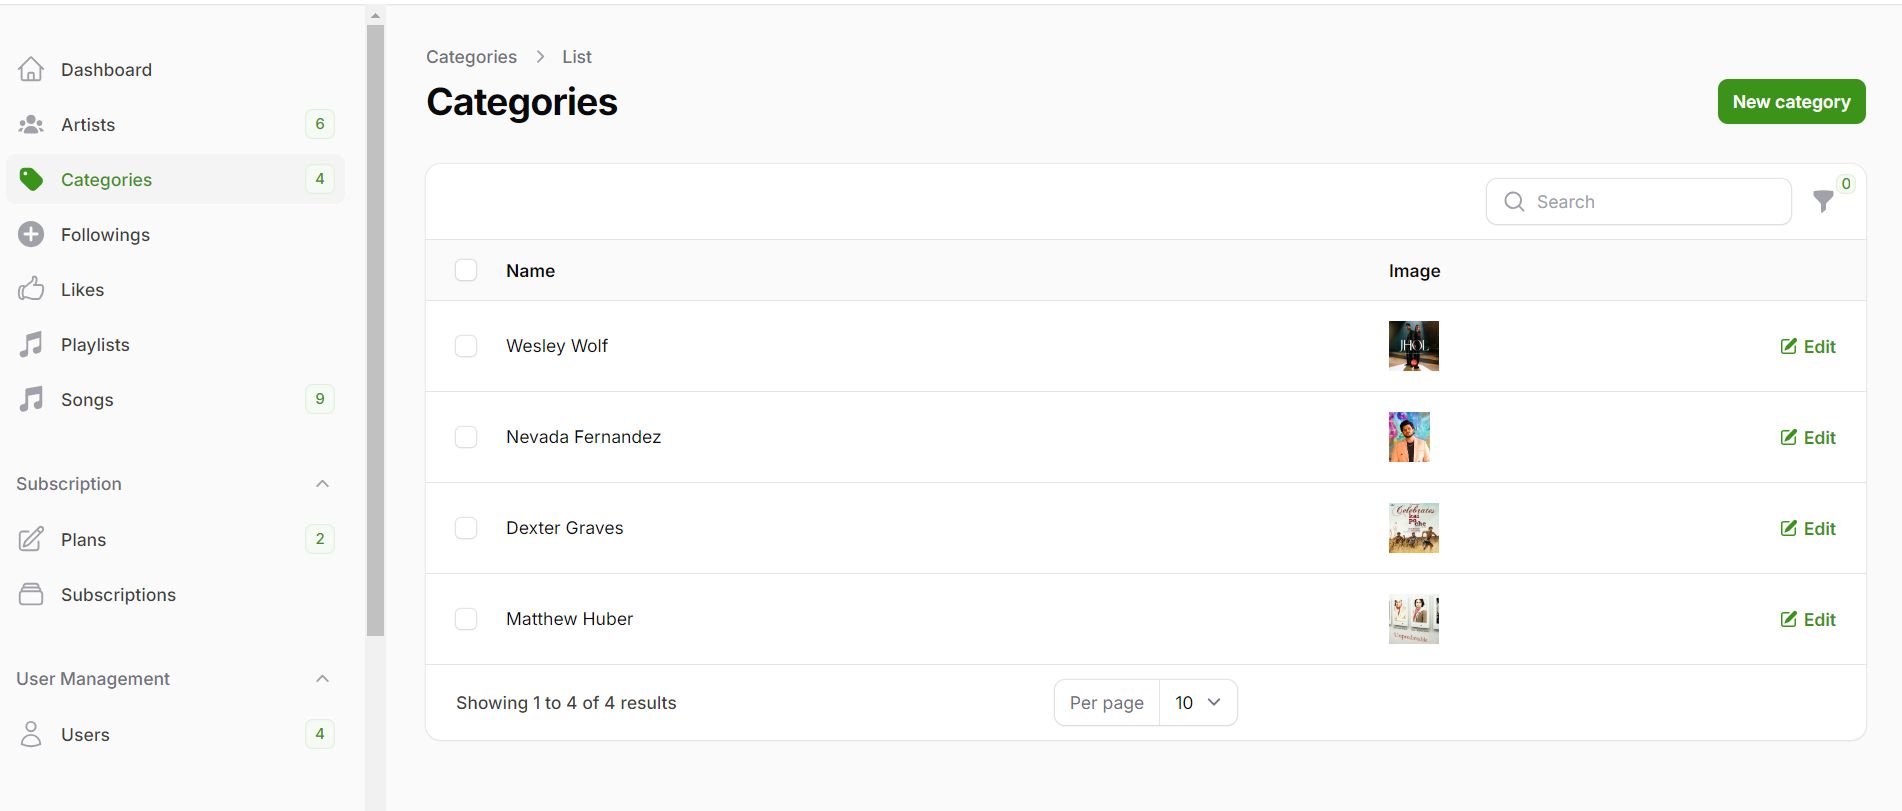
Task: Edit the Nevada Fernandez category
Action: [1808, 438]
